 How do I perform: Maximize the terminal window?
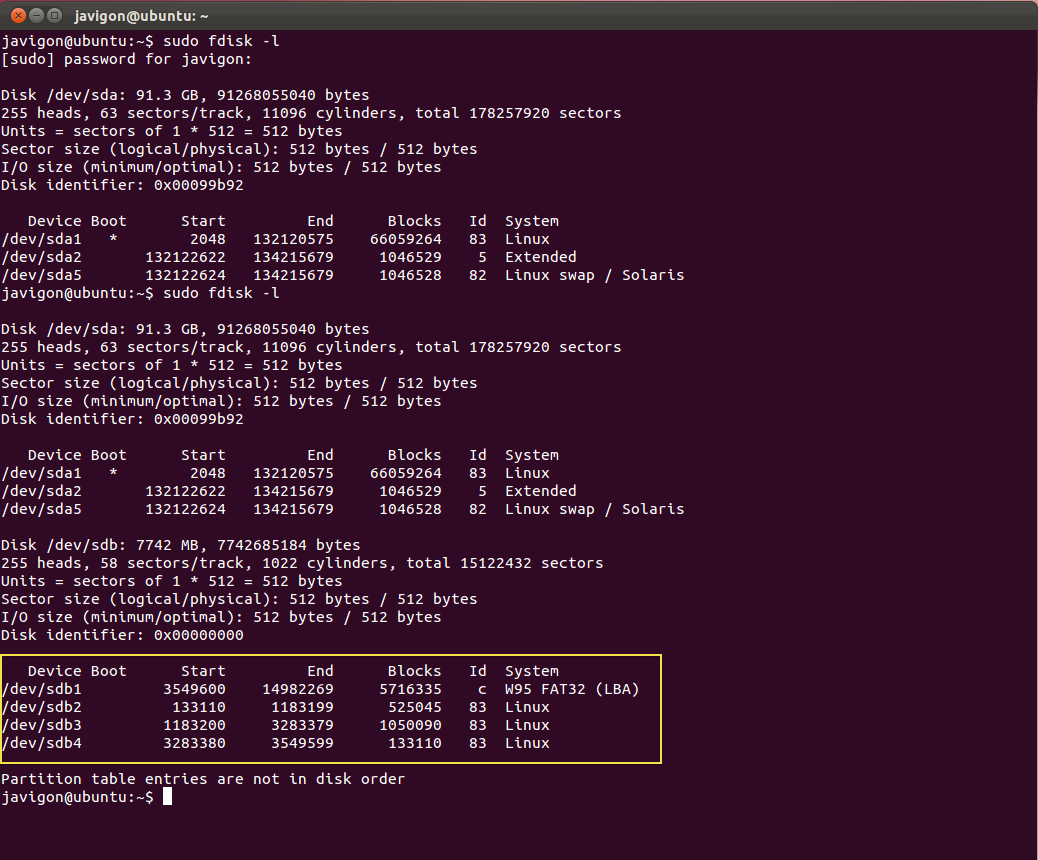coord(55,15)
